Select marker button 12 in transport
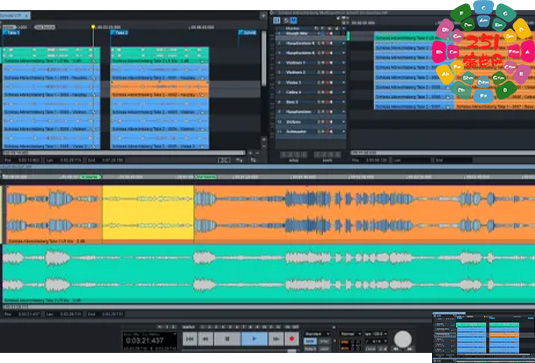Screen dimensions: 535x363 (x=278, y=327)
